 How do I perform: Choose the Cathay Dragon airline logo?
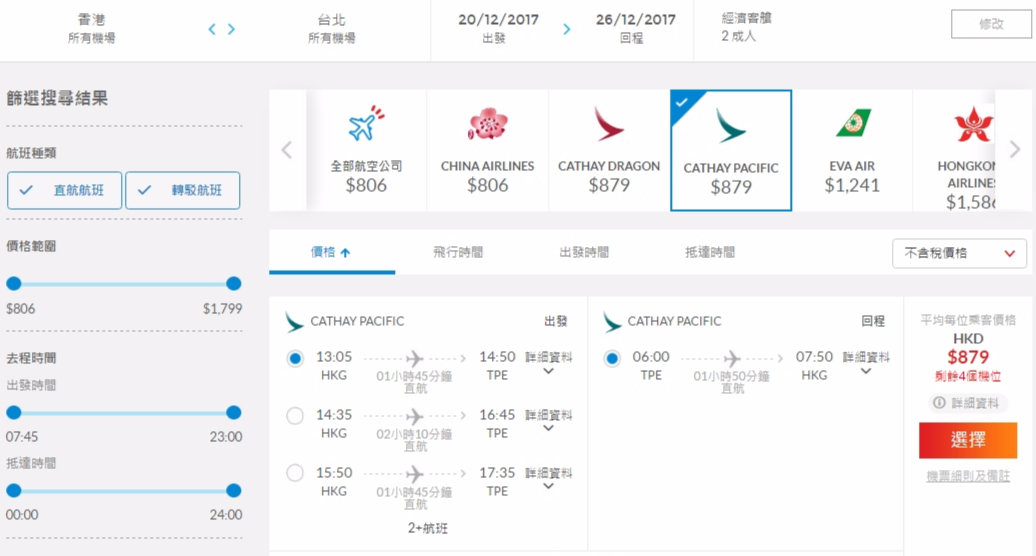click(x=609, y=124)
